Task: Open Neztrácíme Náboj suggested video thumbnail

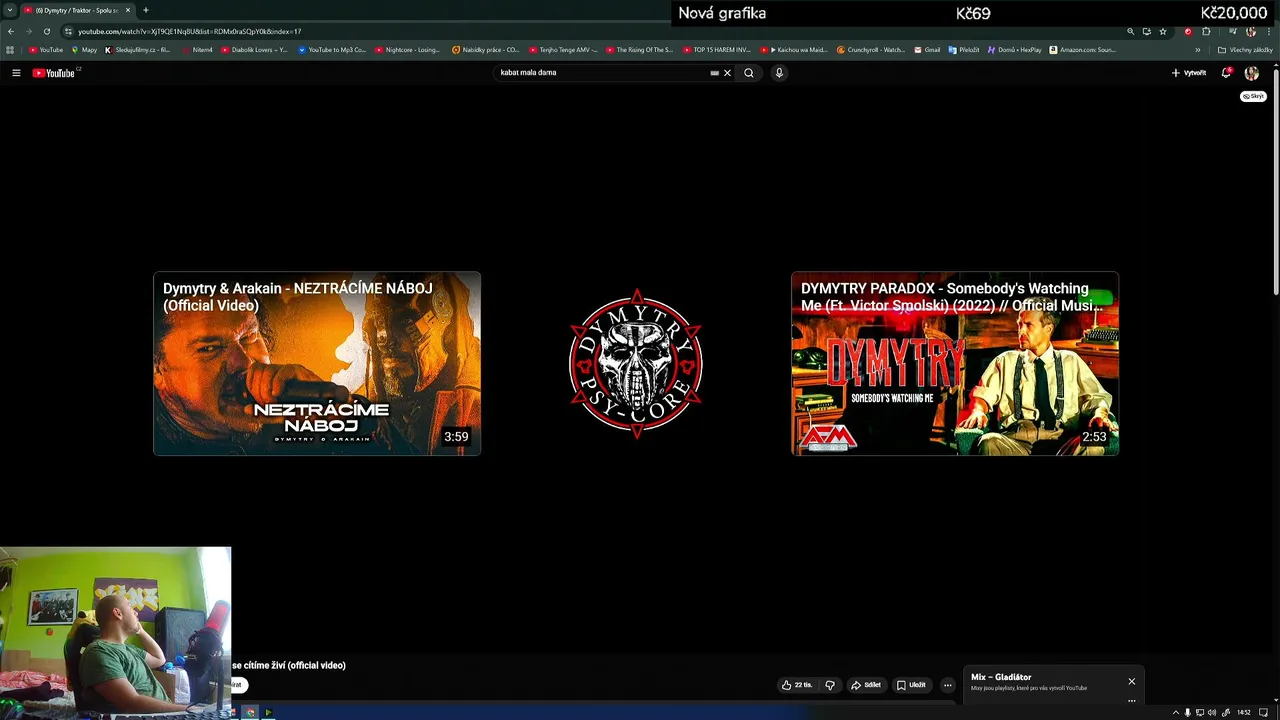Action: 317,364
